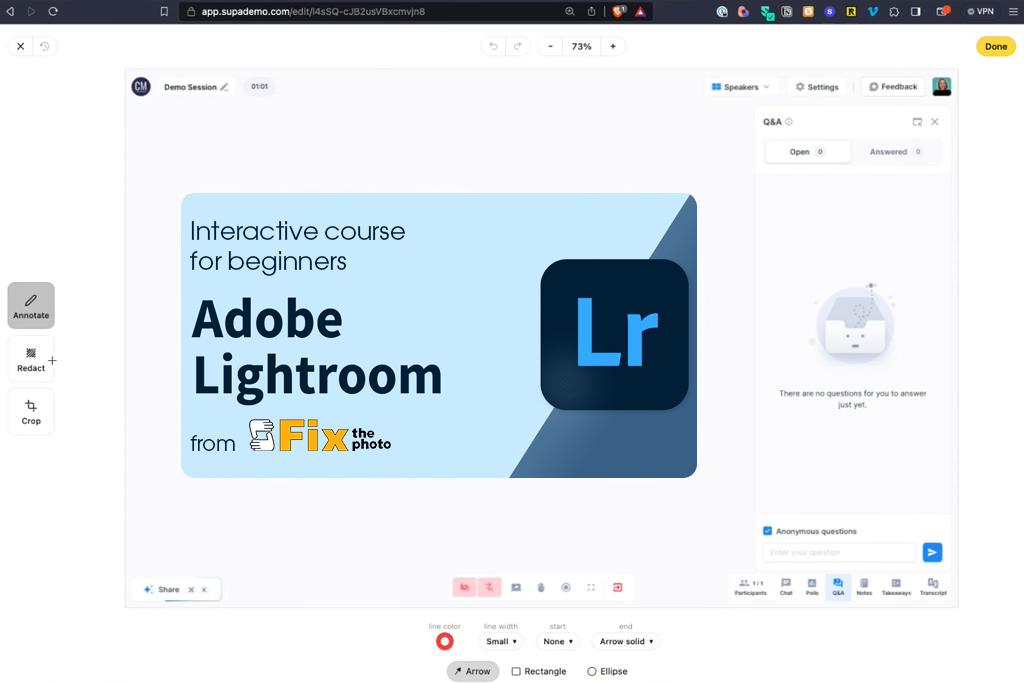Click the bookmark icon in address bar
1024x683 pixels.
(164, 11)
